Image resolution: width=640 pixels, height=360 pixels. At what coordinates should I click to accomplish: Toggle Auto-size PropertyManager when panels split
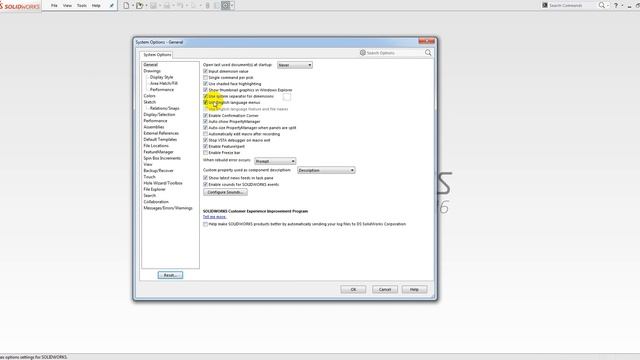click(x=205, y=128)
